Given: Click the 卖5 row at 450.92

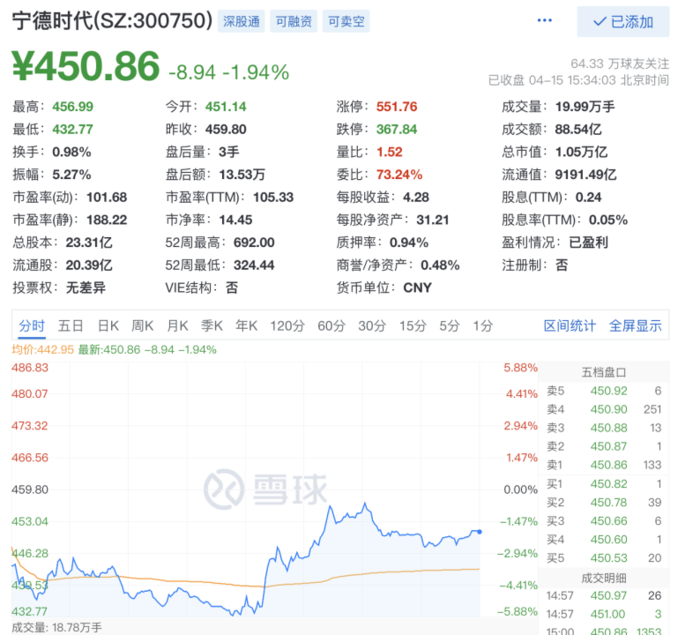Looking at the screenshot, I should pos(604,390).
